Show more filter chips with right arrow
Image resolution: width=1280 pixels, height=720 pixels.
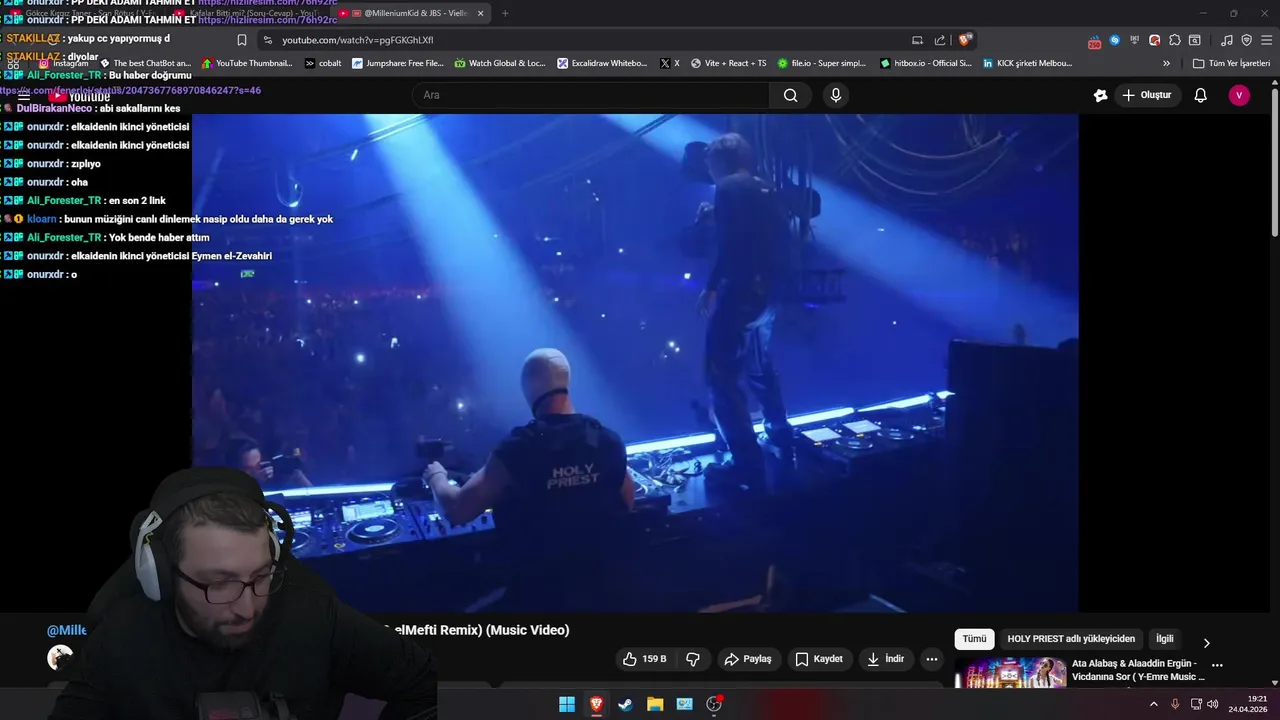click(1206, 643)
